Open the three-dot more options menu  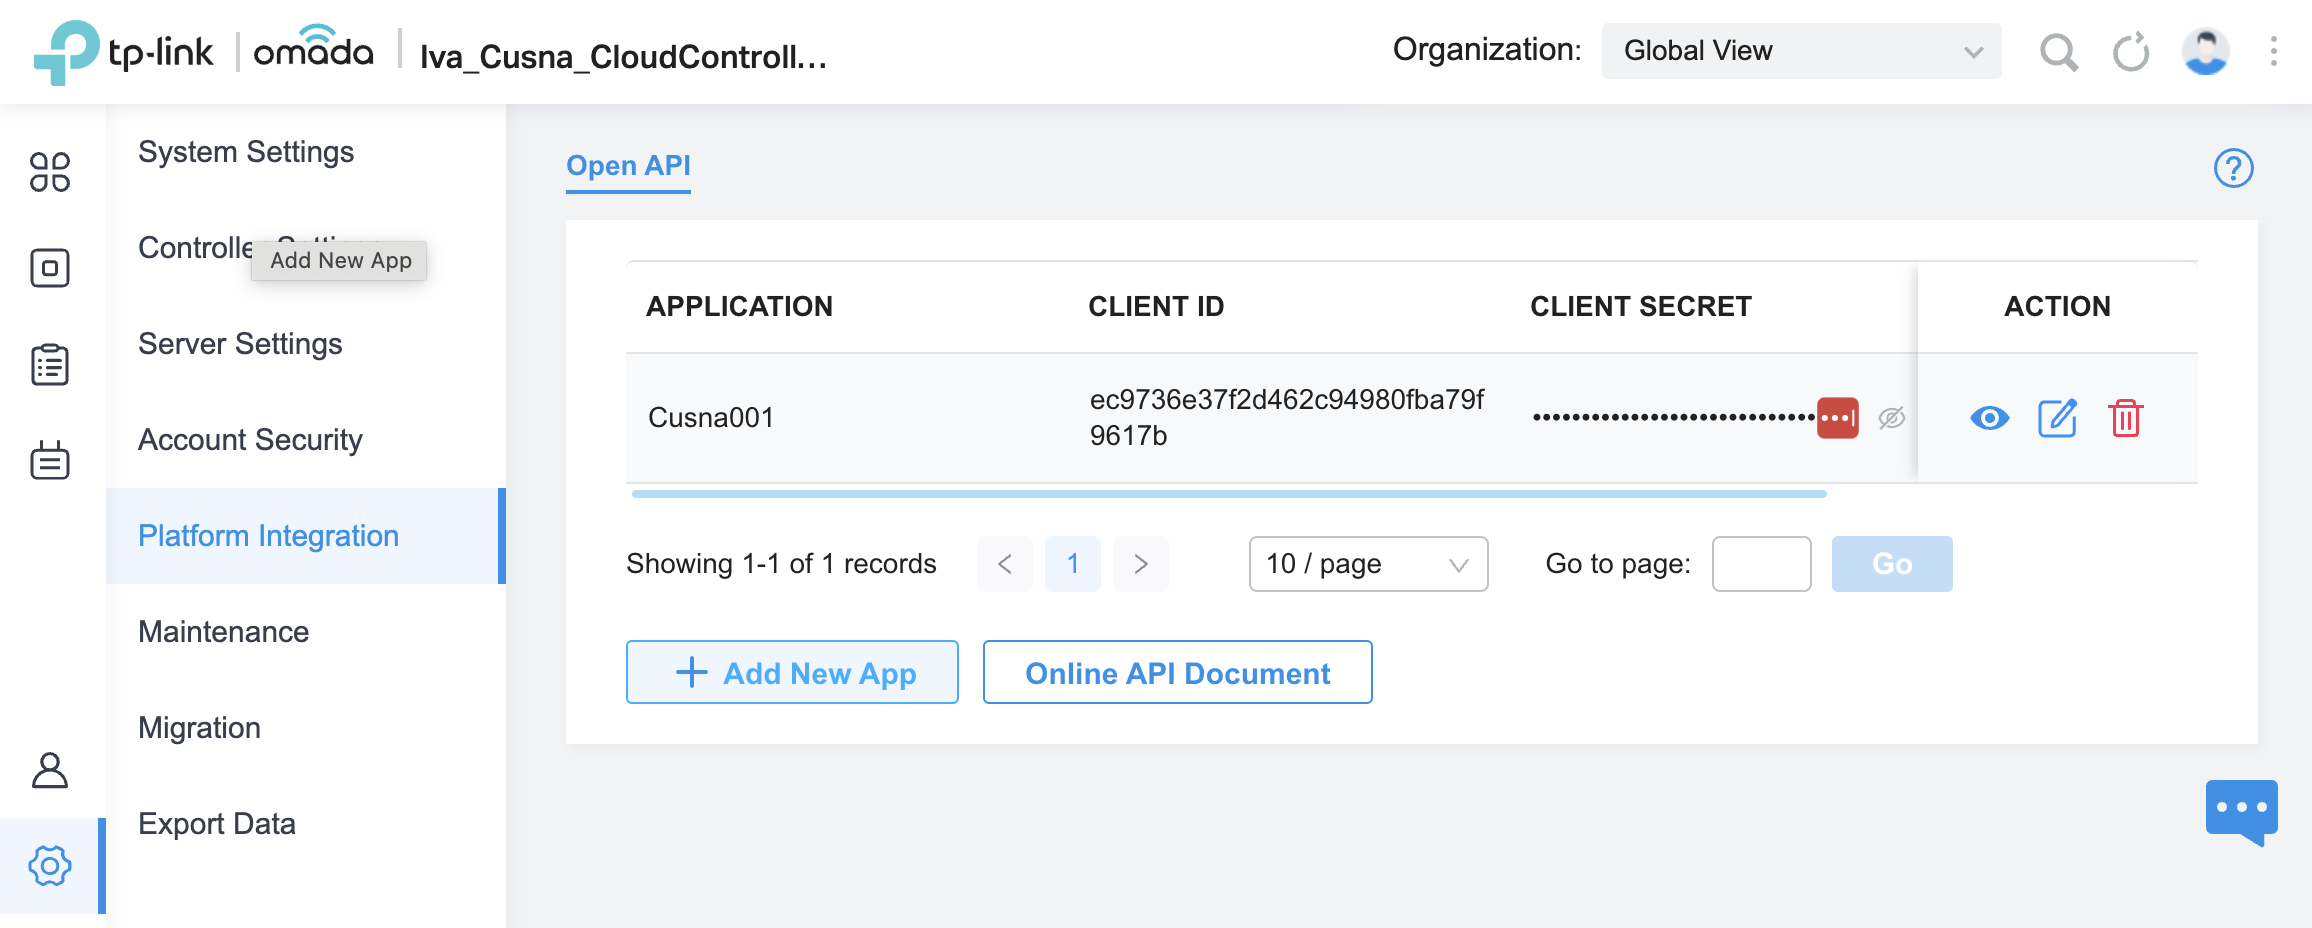click(x=2273, y=52)
